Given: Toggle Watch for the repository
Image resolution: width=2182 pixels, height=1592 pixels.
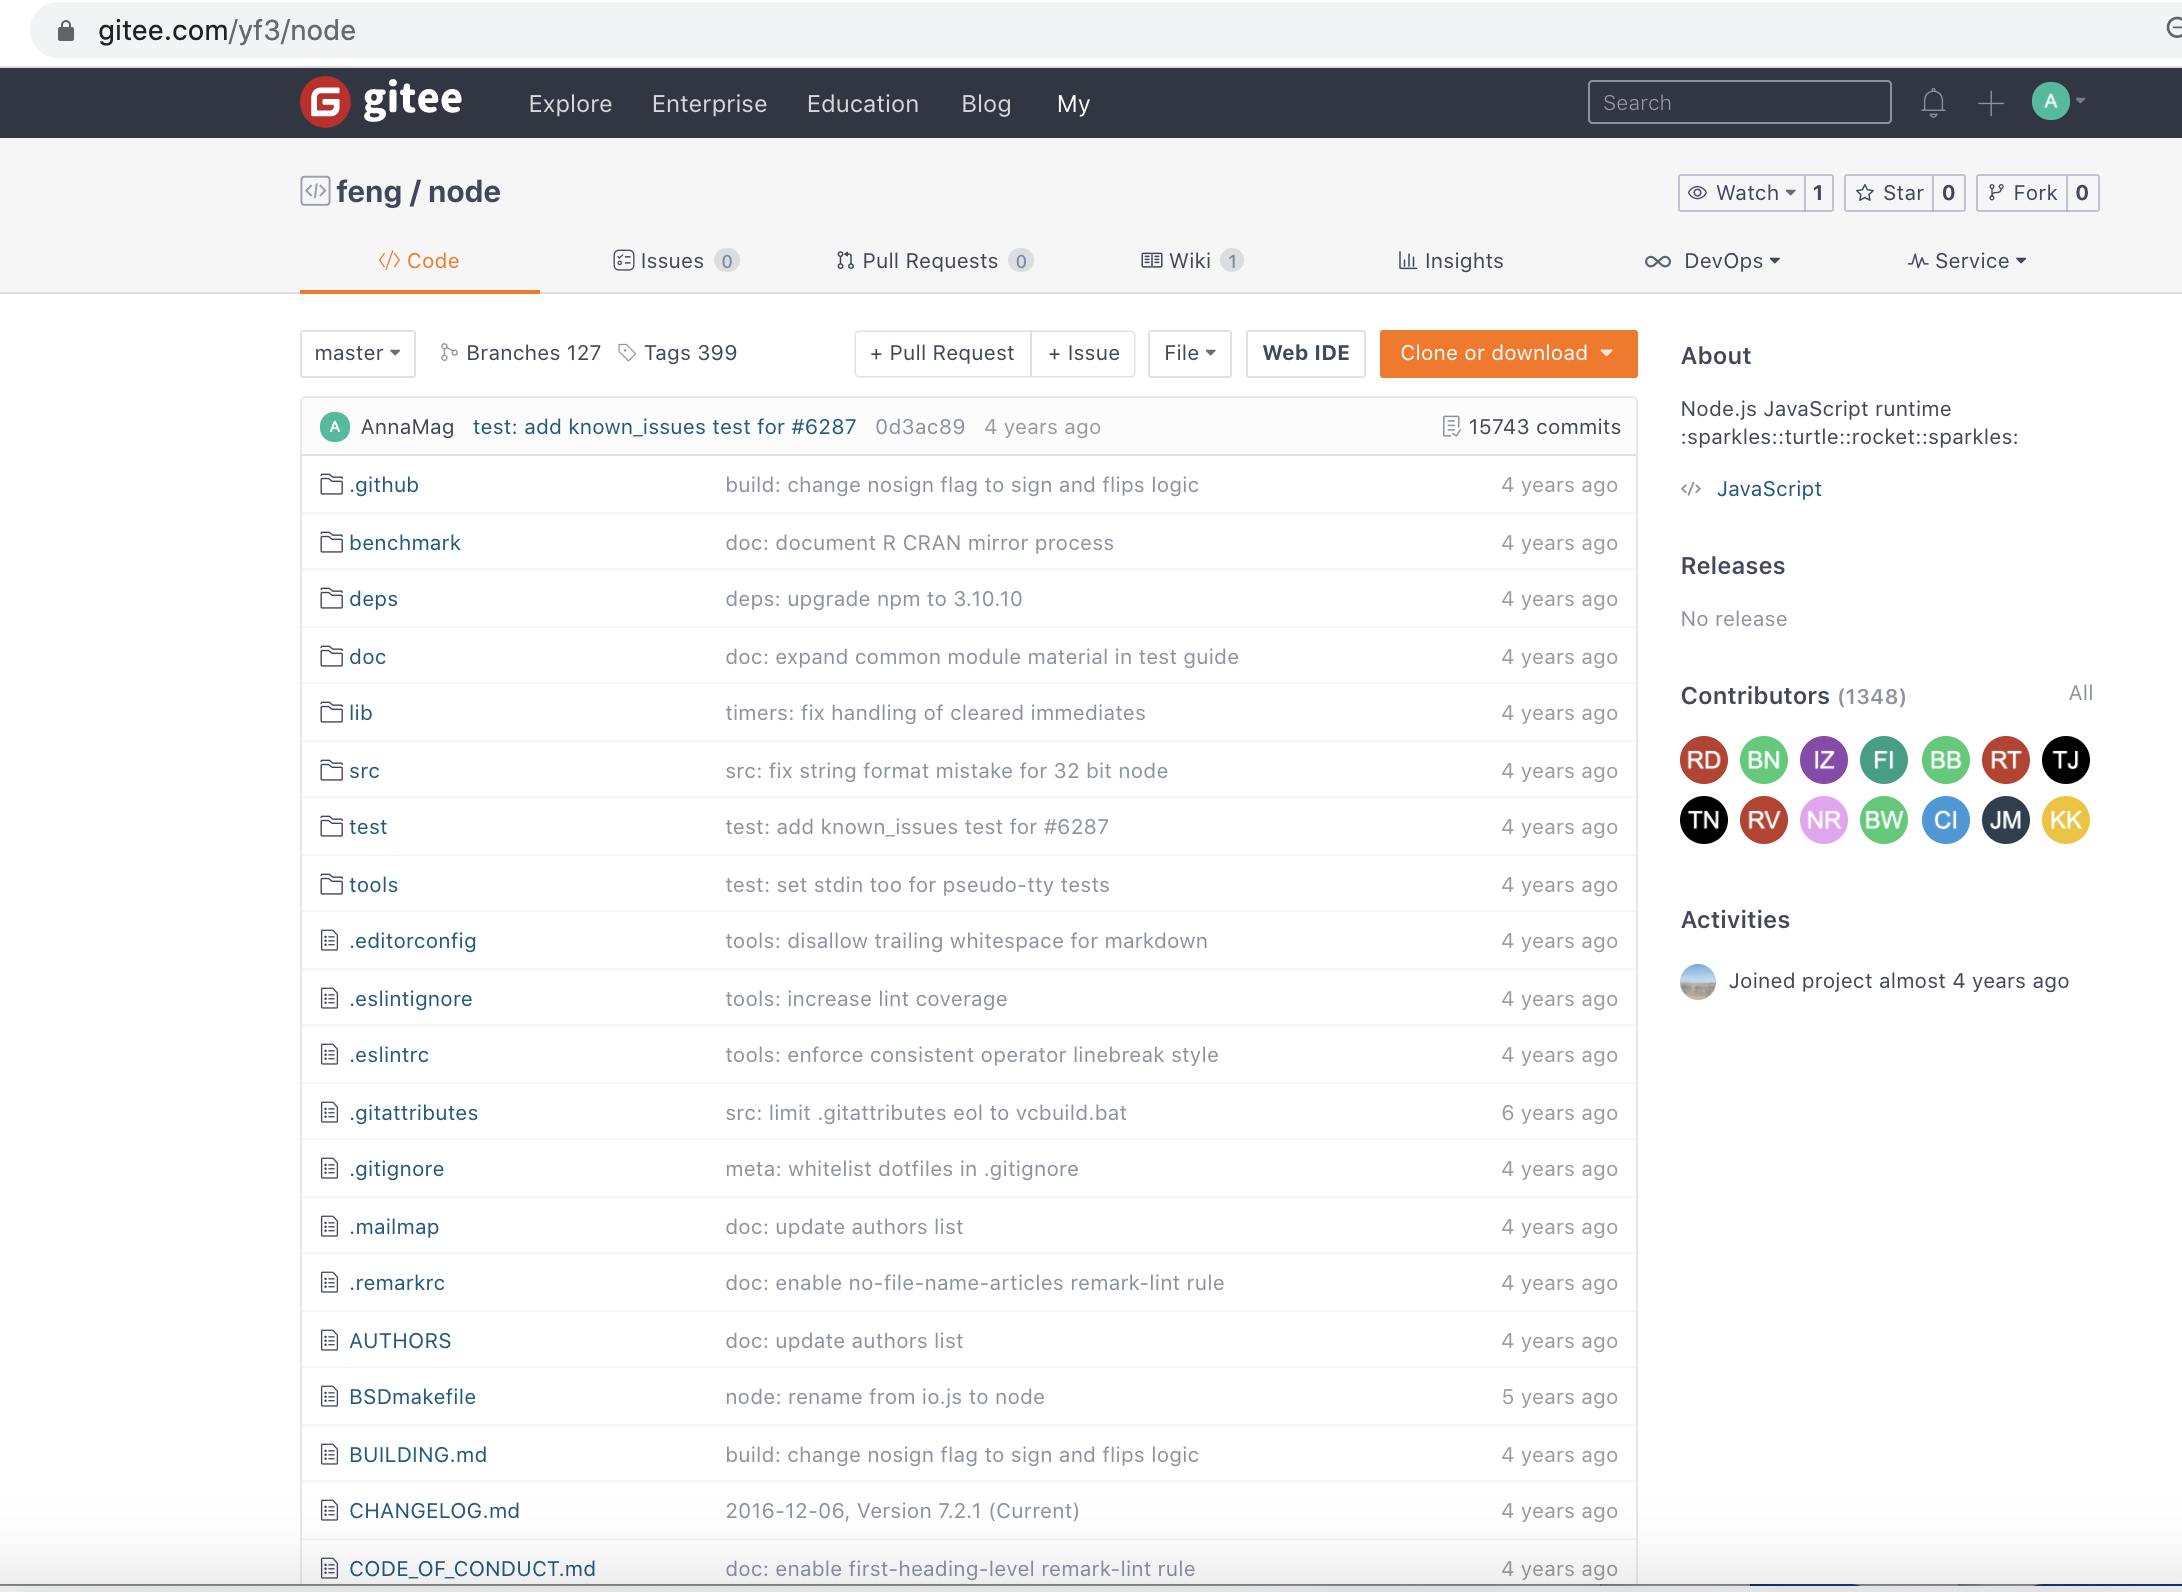Looking at the screenshot, I should (1742, 193).
